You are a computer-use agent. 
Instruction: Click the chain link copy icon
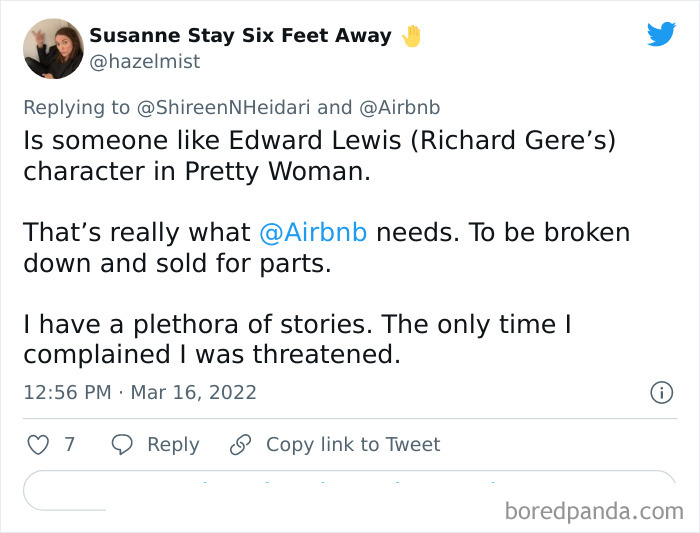239,444
